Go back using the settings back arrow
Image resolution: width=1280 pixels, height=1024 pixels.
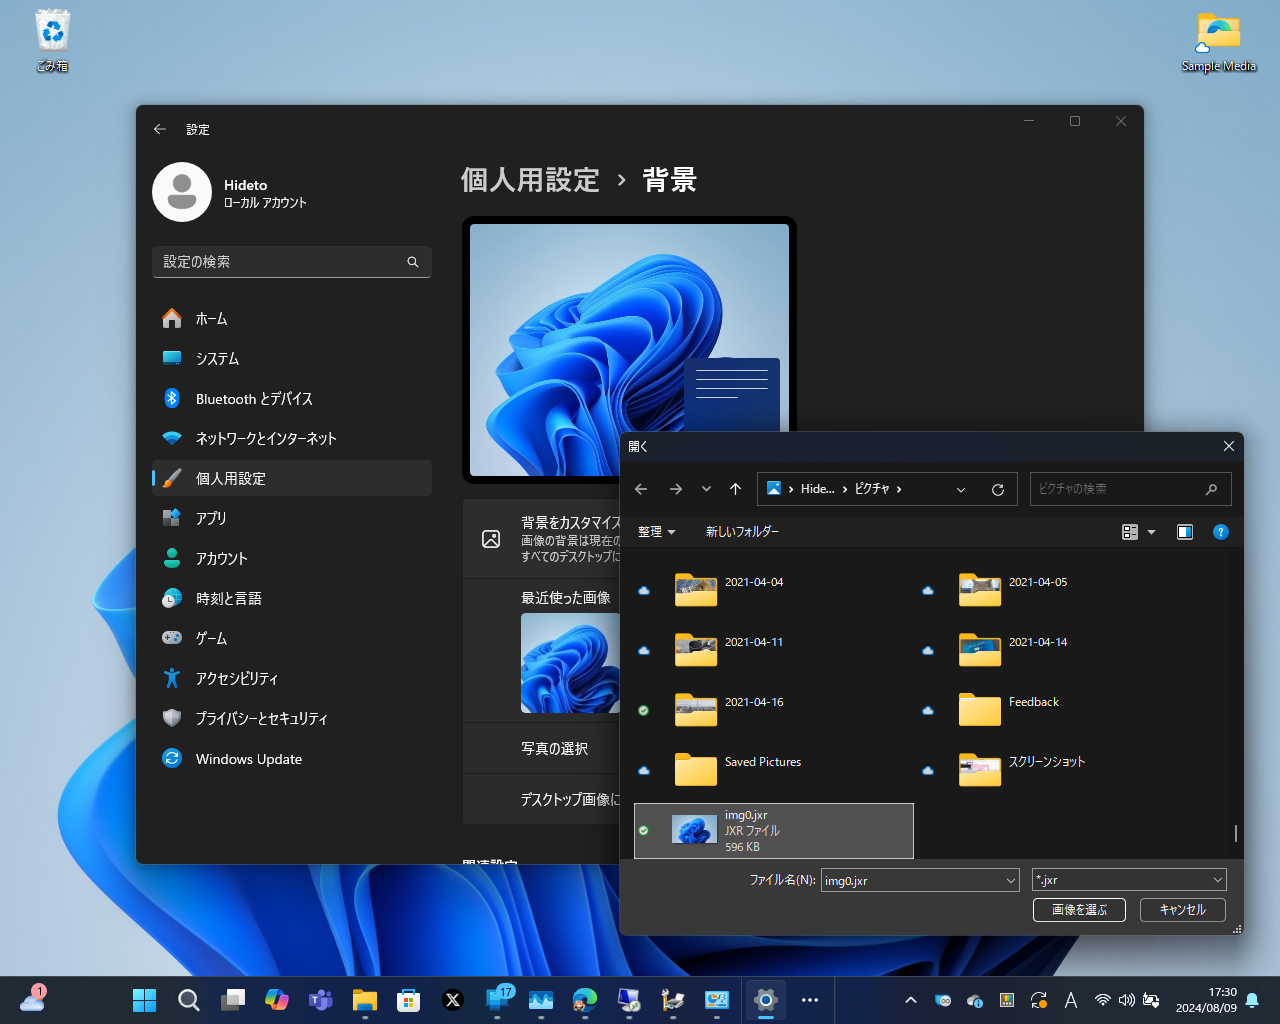(x=159, y=129)
